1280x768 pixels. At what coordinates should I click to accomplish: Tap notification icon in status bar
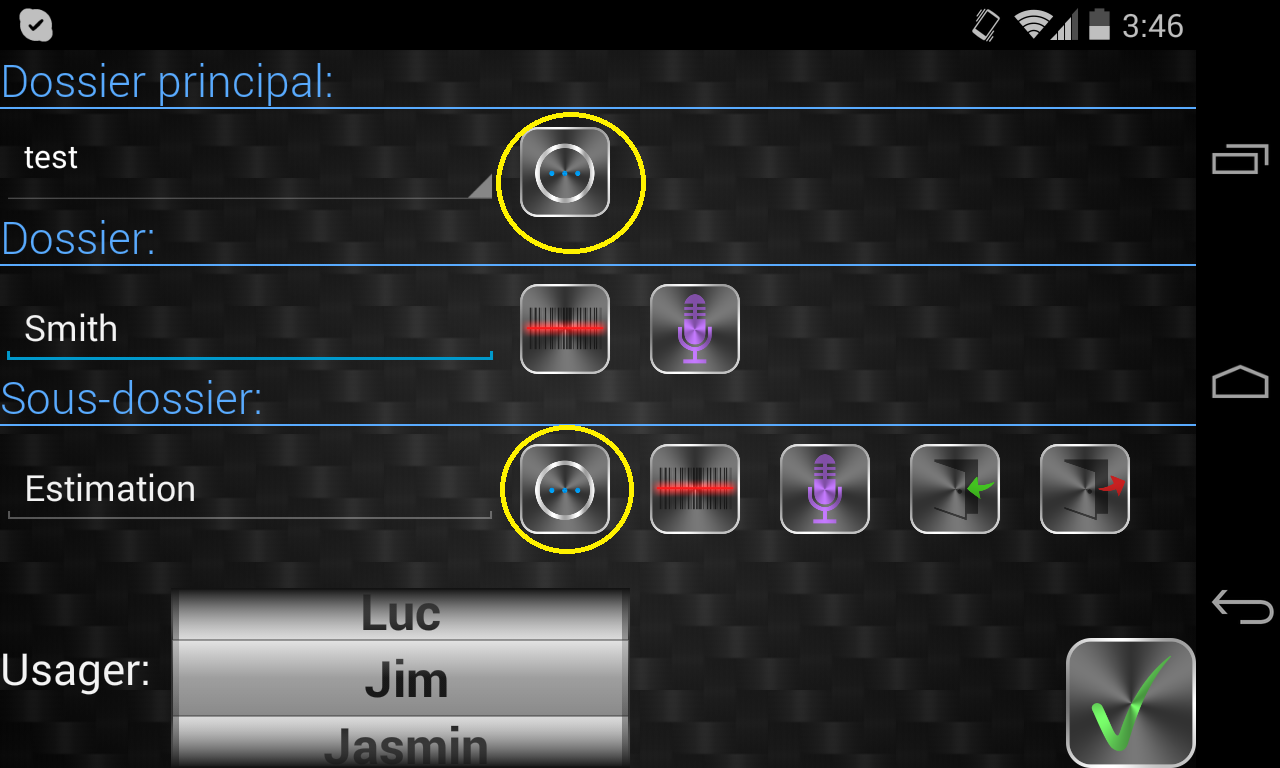[36, 25]
